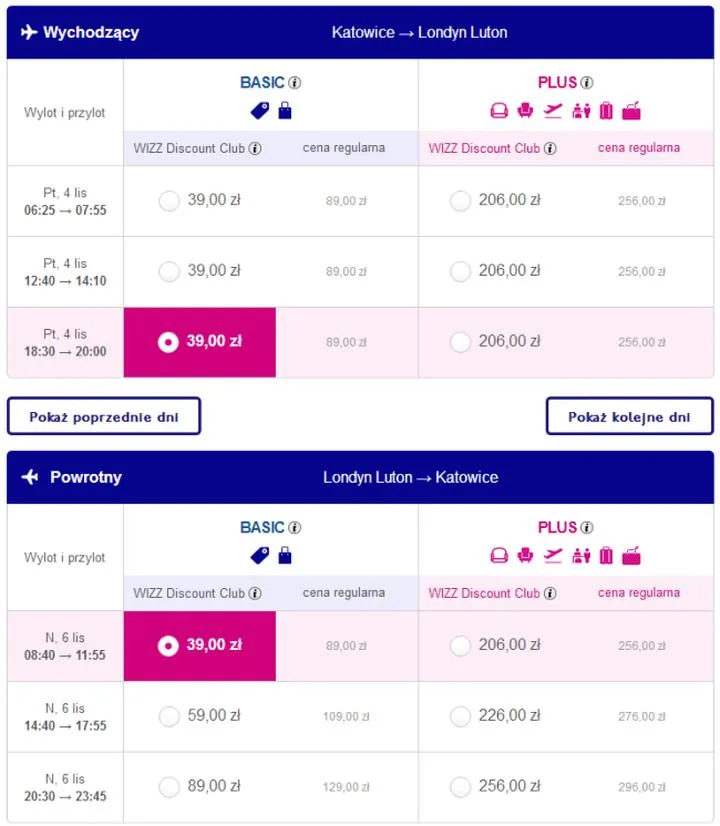This screenshot has width=720, height=826.
Task: Select the 206,00 zł PLUS fare for 12:40 departure
Action: tap(460, 271)
